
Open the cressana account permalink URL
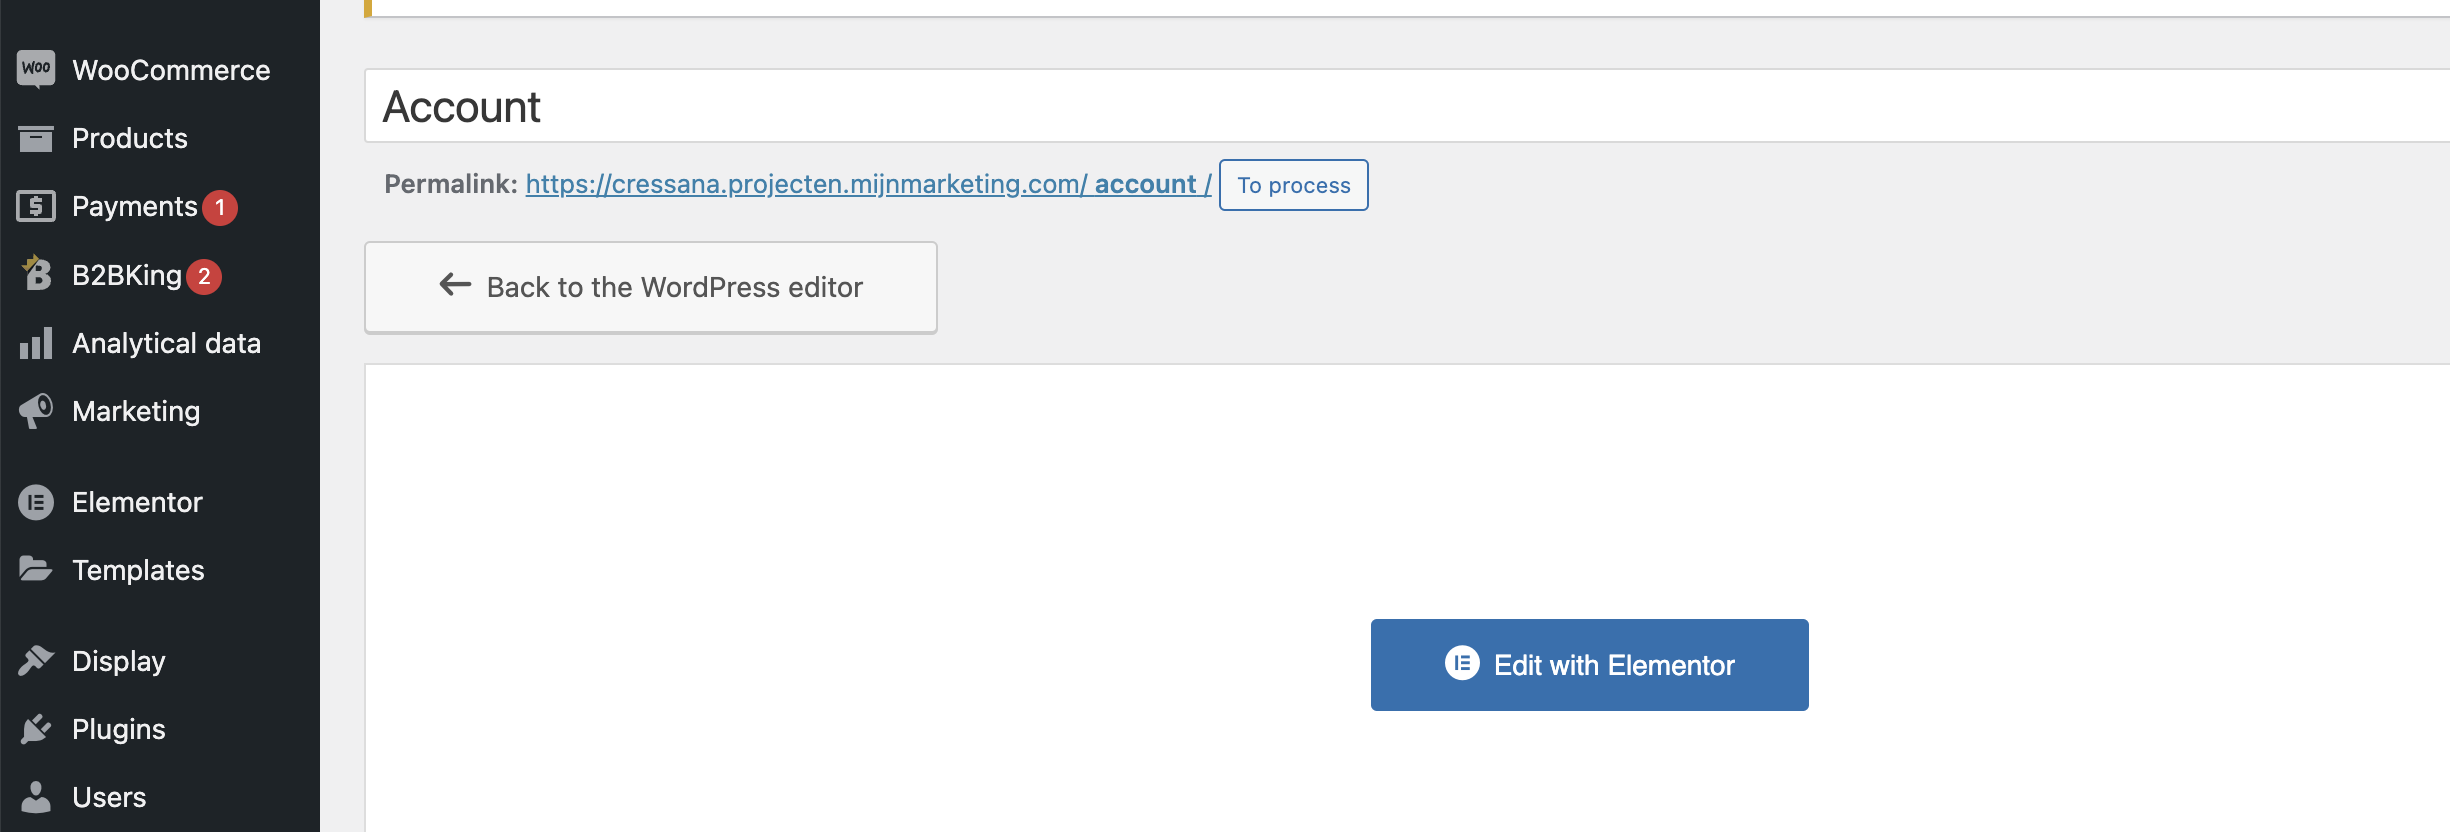868,184
